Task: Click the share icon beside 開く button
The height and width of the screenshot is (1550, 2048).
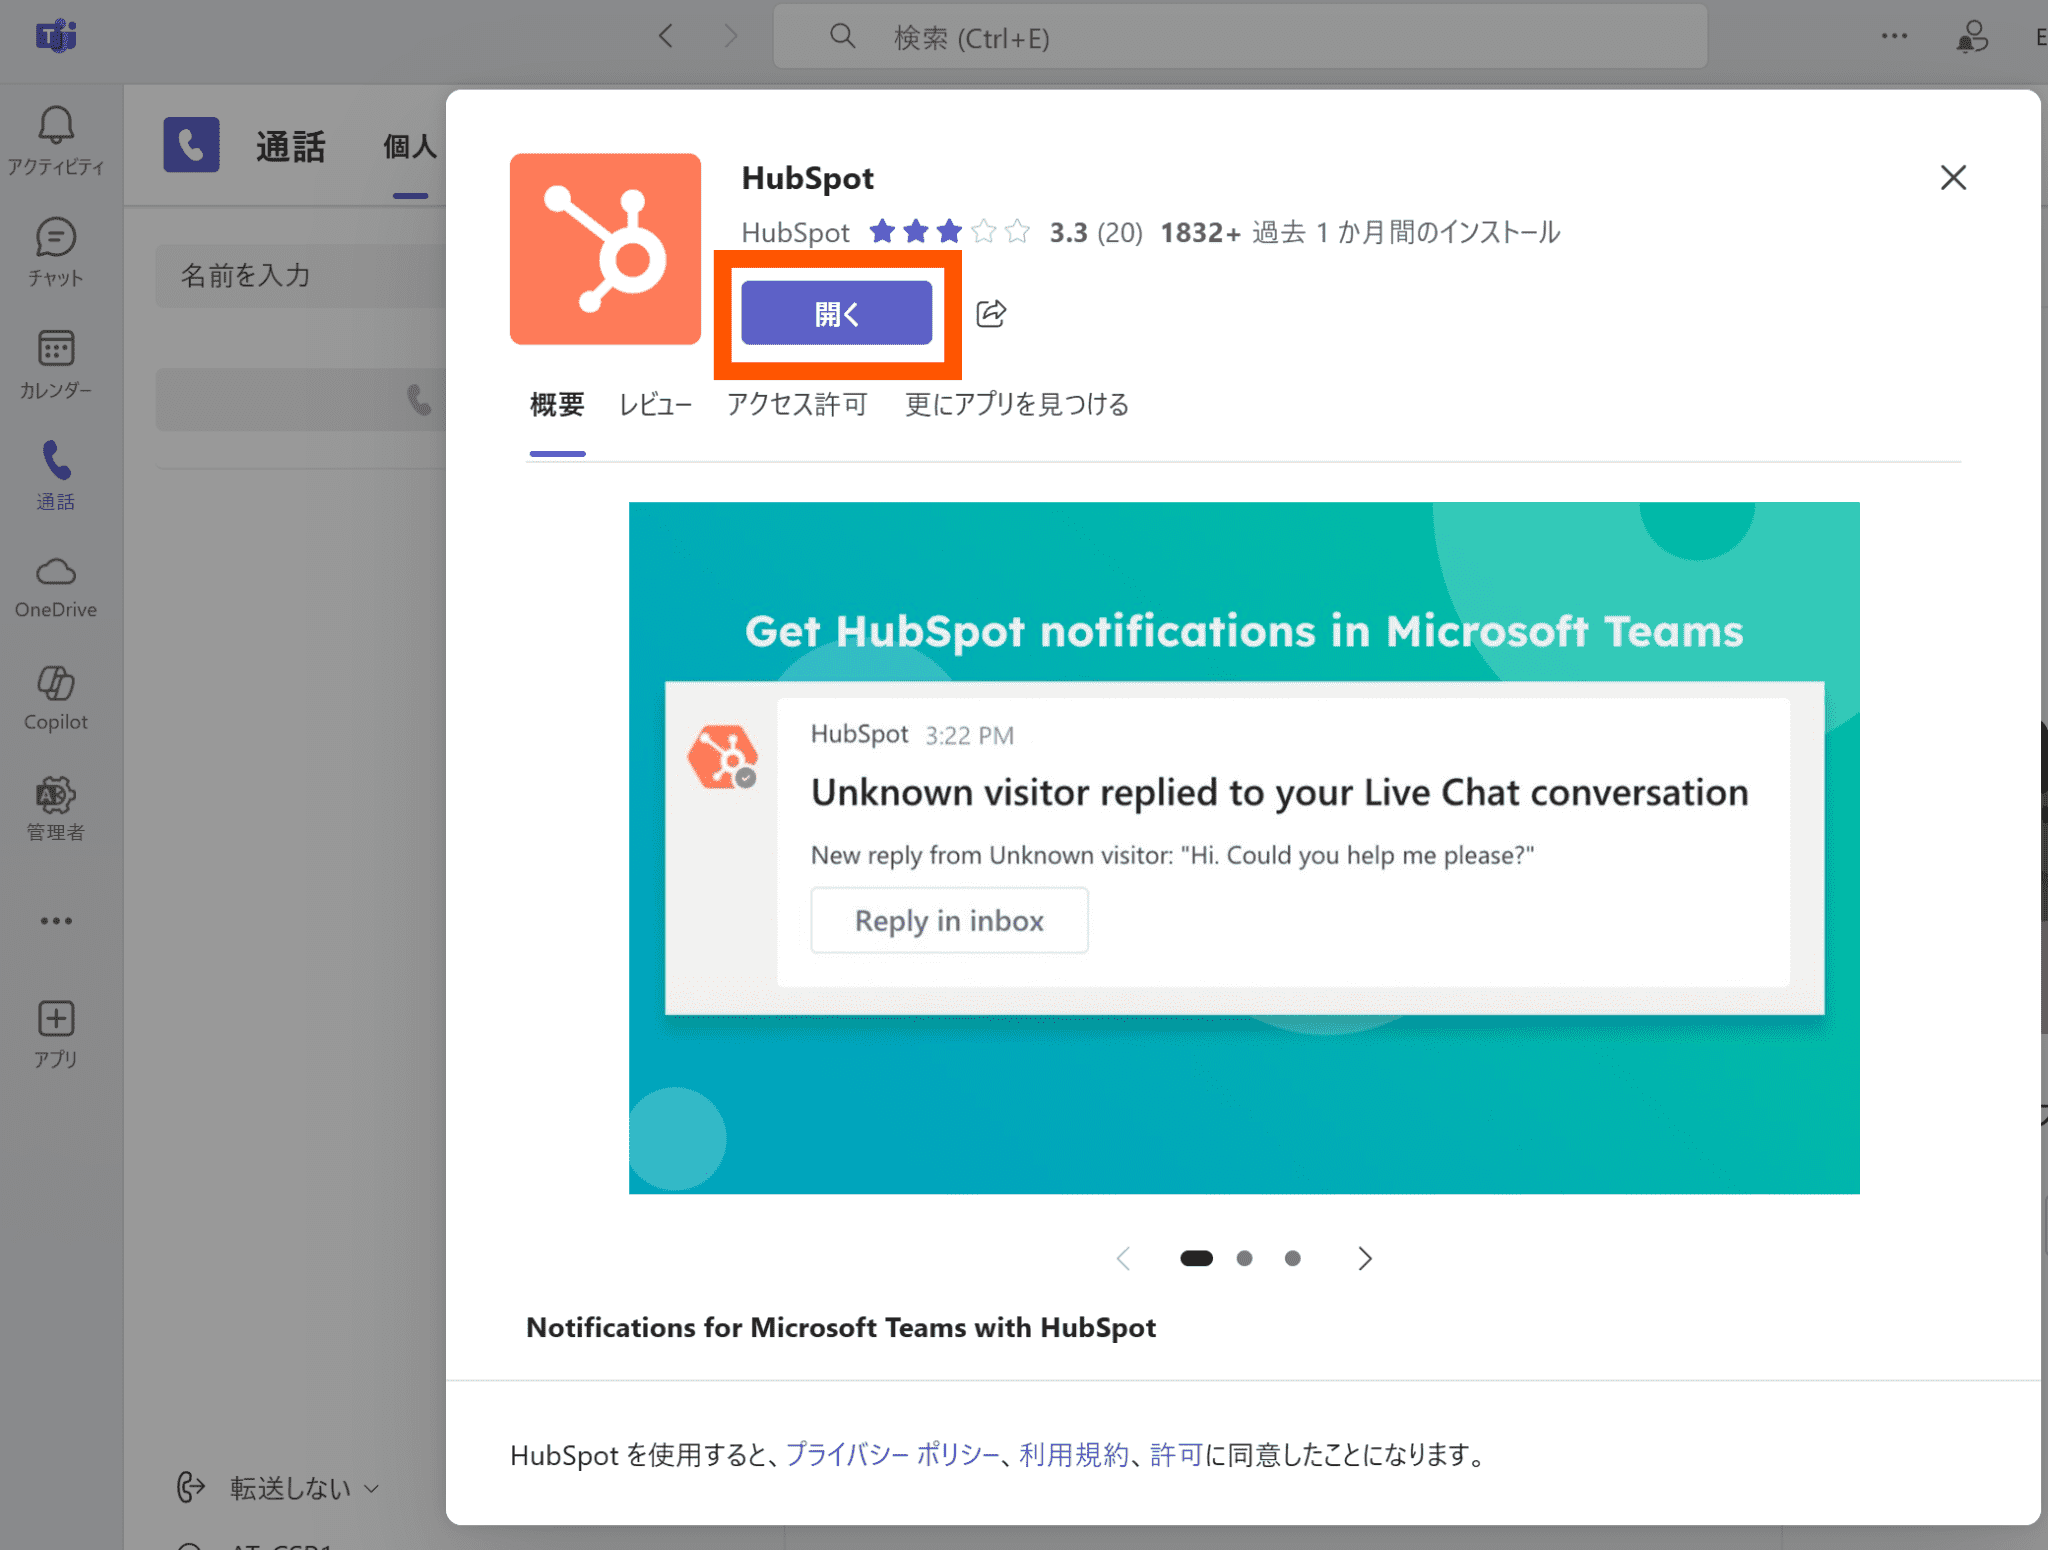Action: point(990,314)
